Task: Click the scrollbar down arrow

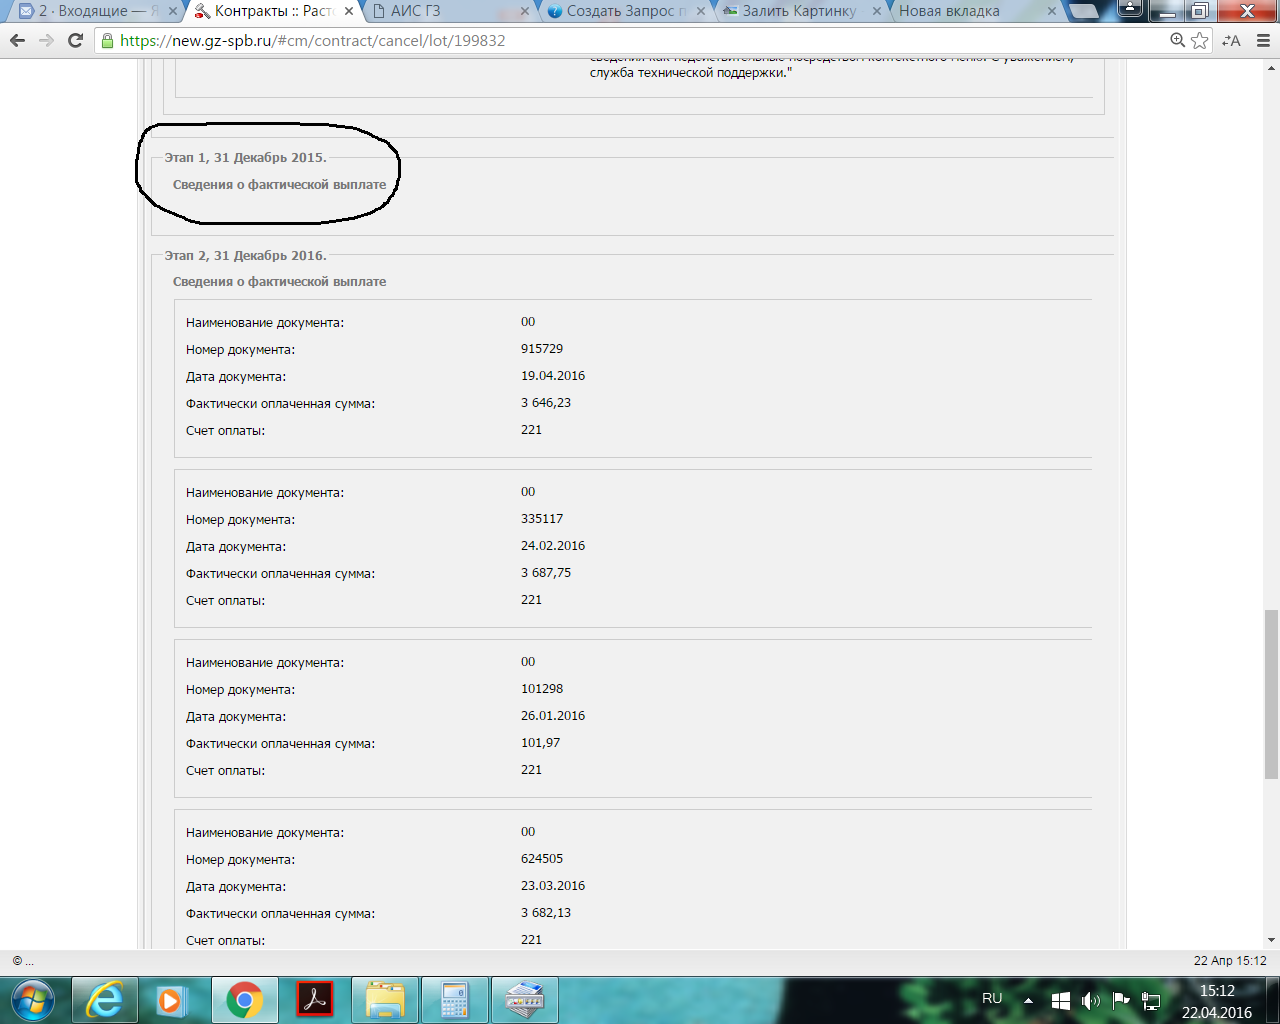Action: pyautogui.click(x=1271, y=940)
